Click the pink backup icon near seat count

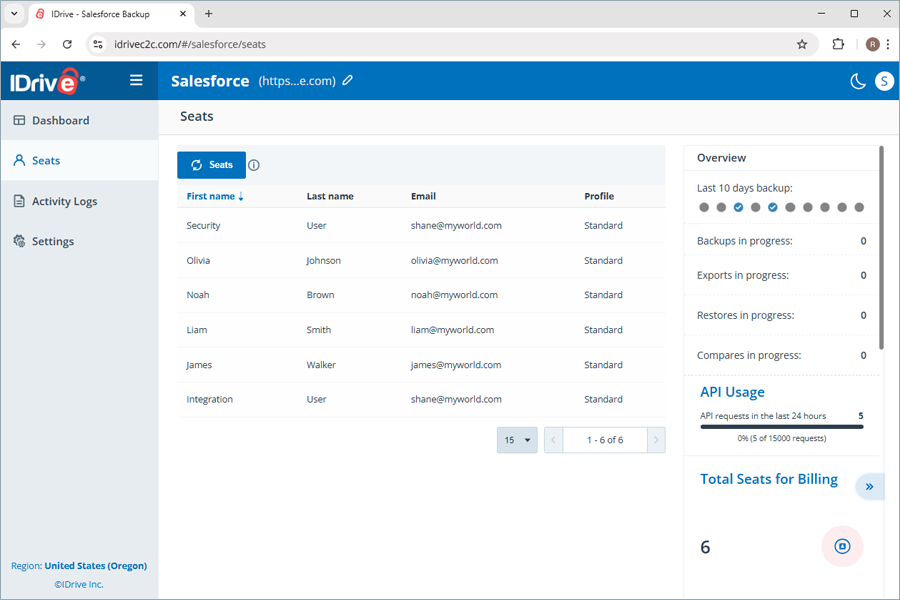tap(842, 546)
